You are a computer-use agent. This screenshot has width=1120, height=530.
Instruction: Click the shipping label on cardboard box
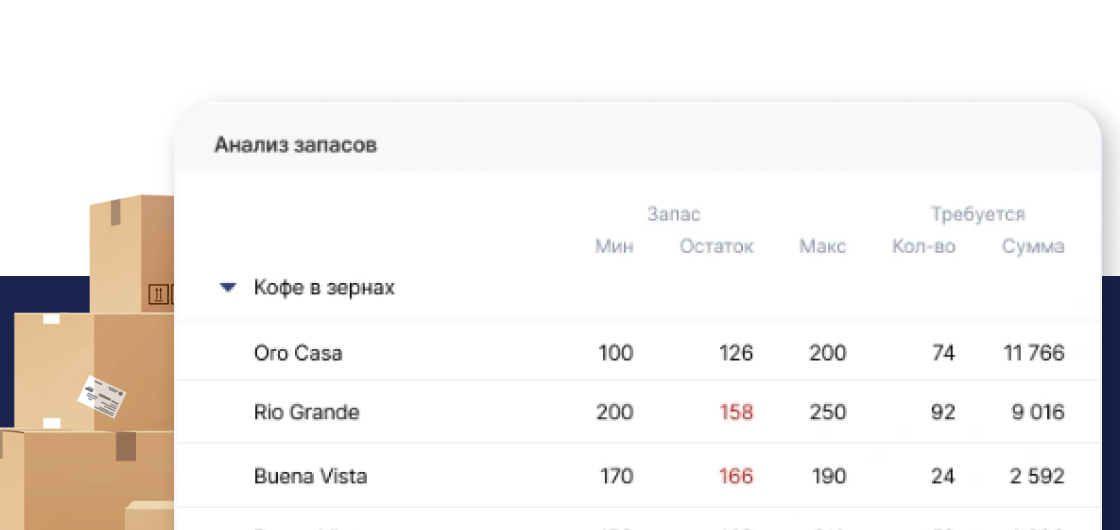103,398
